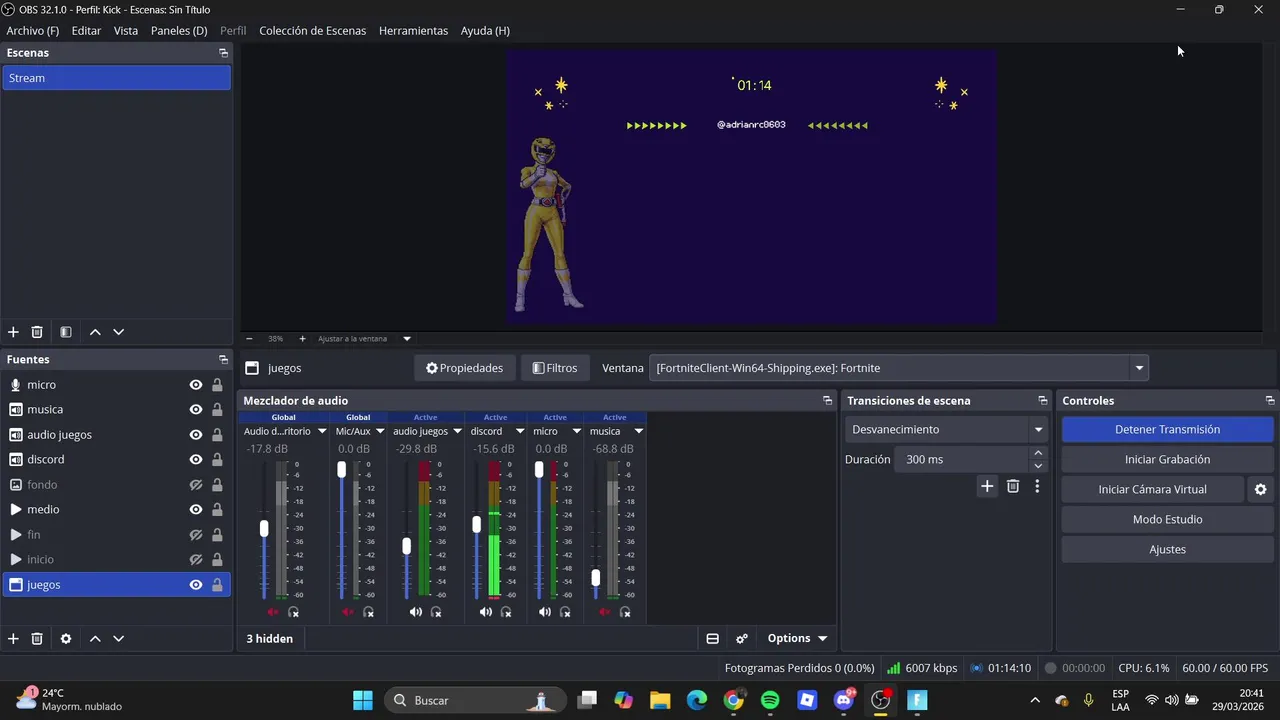Increase transition duration stepper up
This screenshot has height=720, width=1280.
1038,453
